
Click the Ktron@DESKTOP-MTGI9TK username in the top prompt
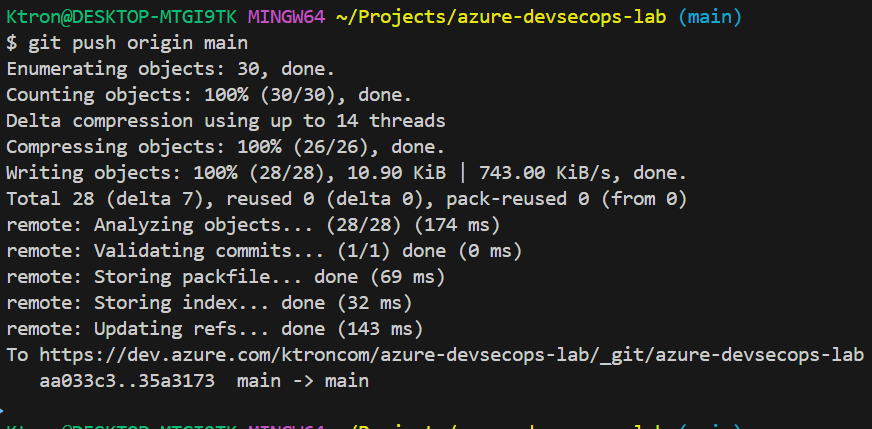click(123, 17)
